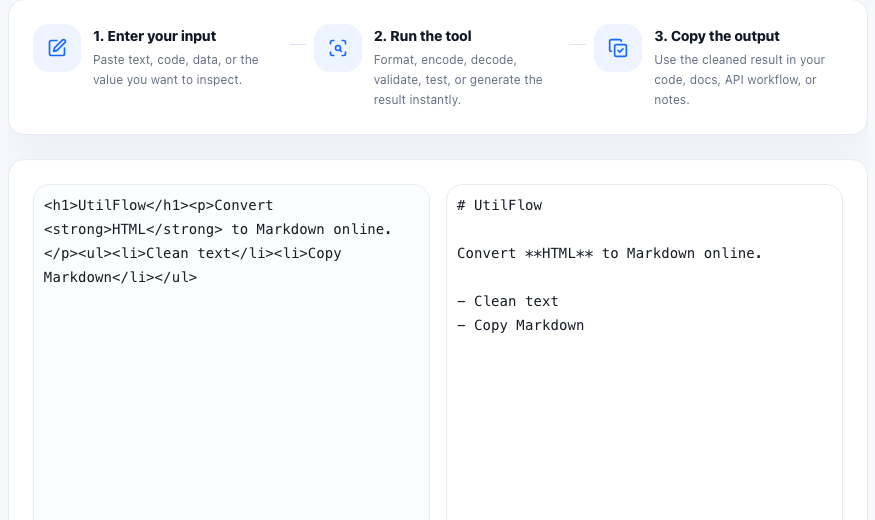Click the copy-check icon beside step 3
Viewport: 875px width, 520px height.
point(618,48)
